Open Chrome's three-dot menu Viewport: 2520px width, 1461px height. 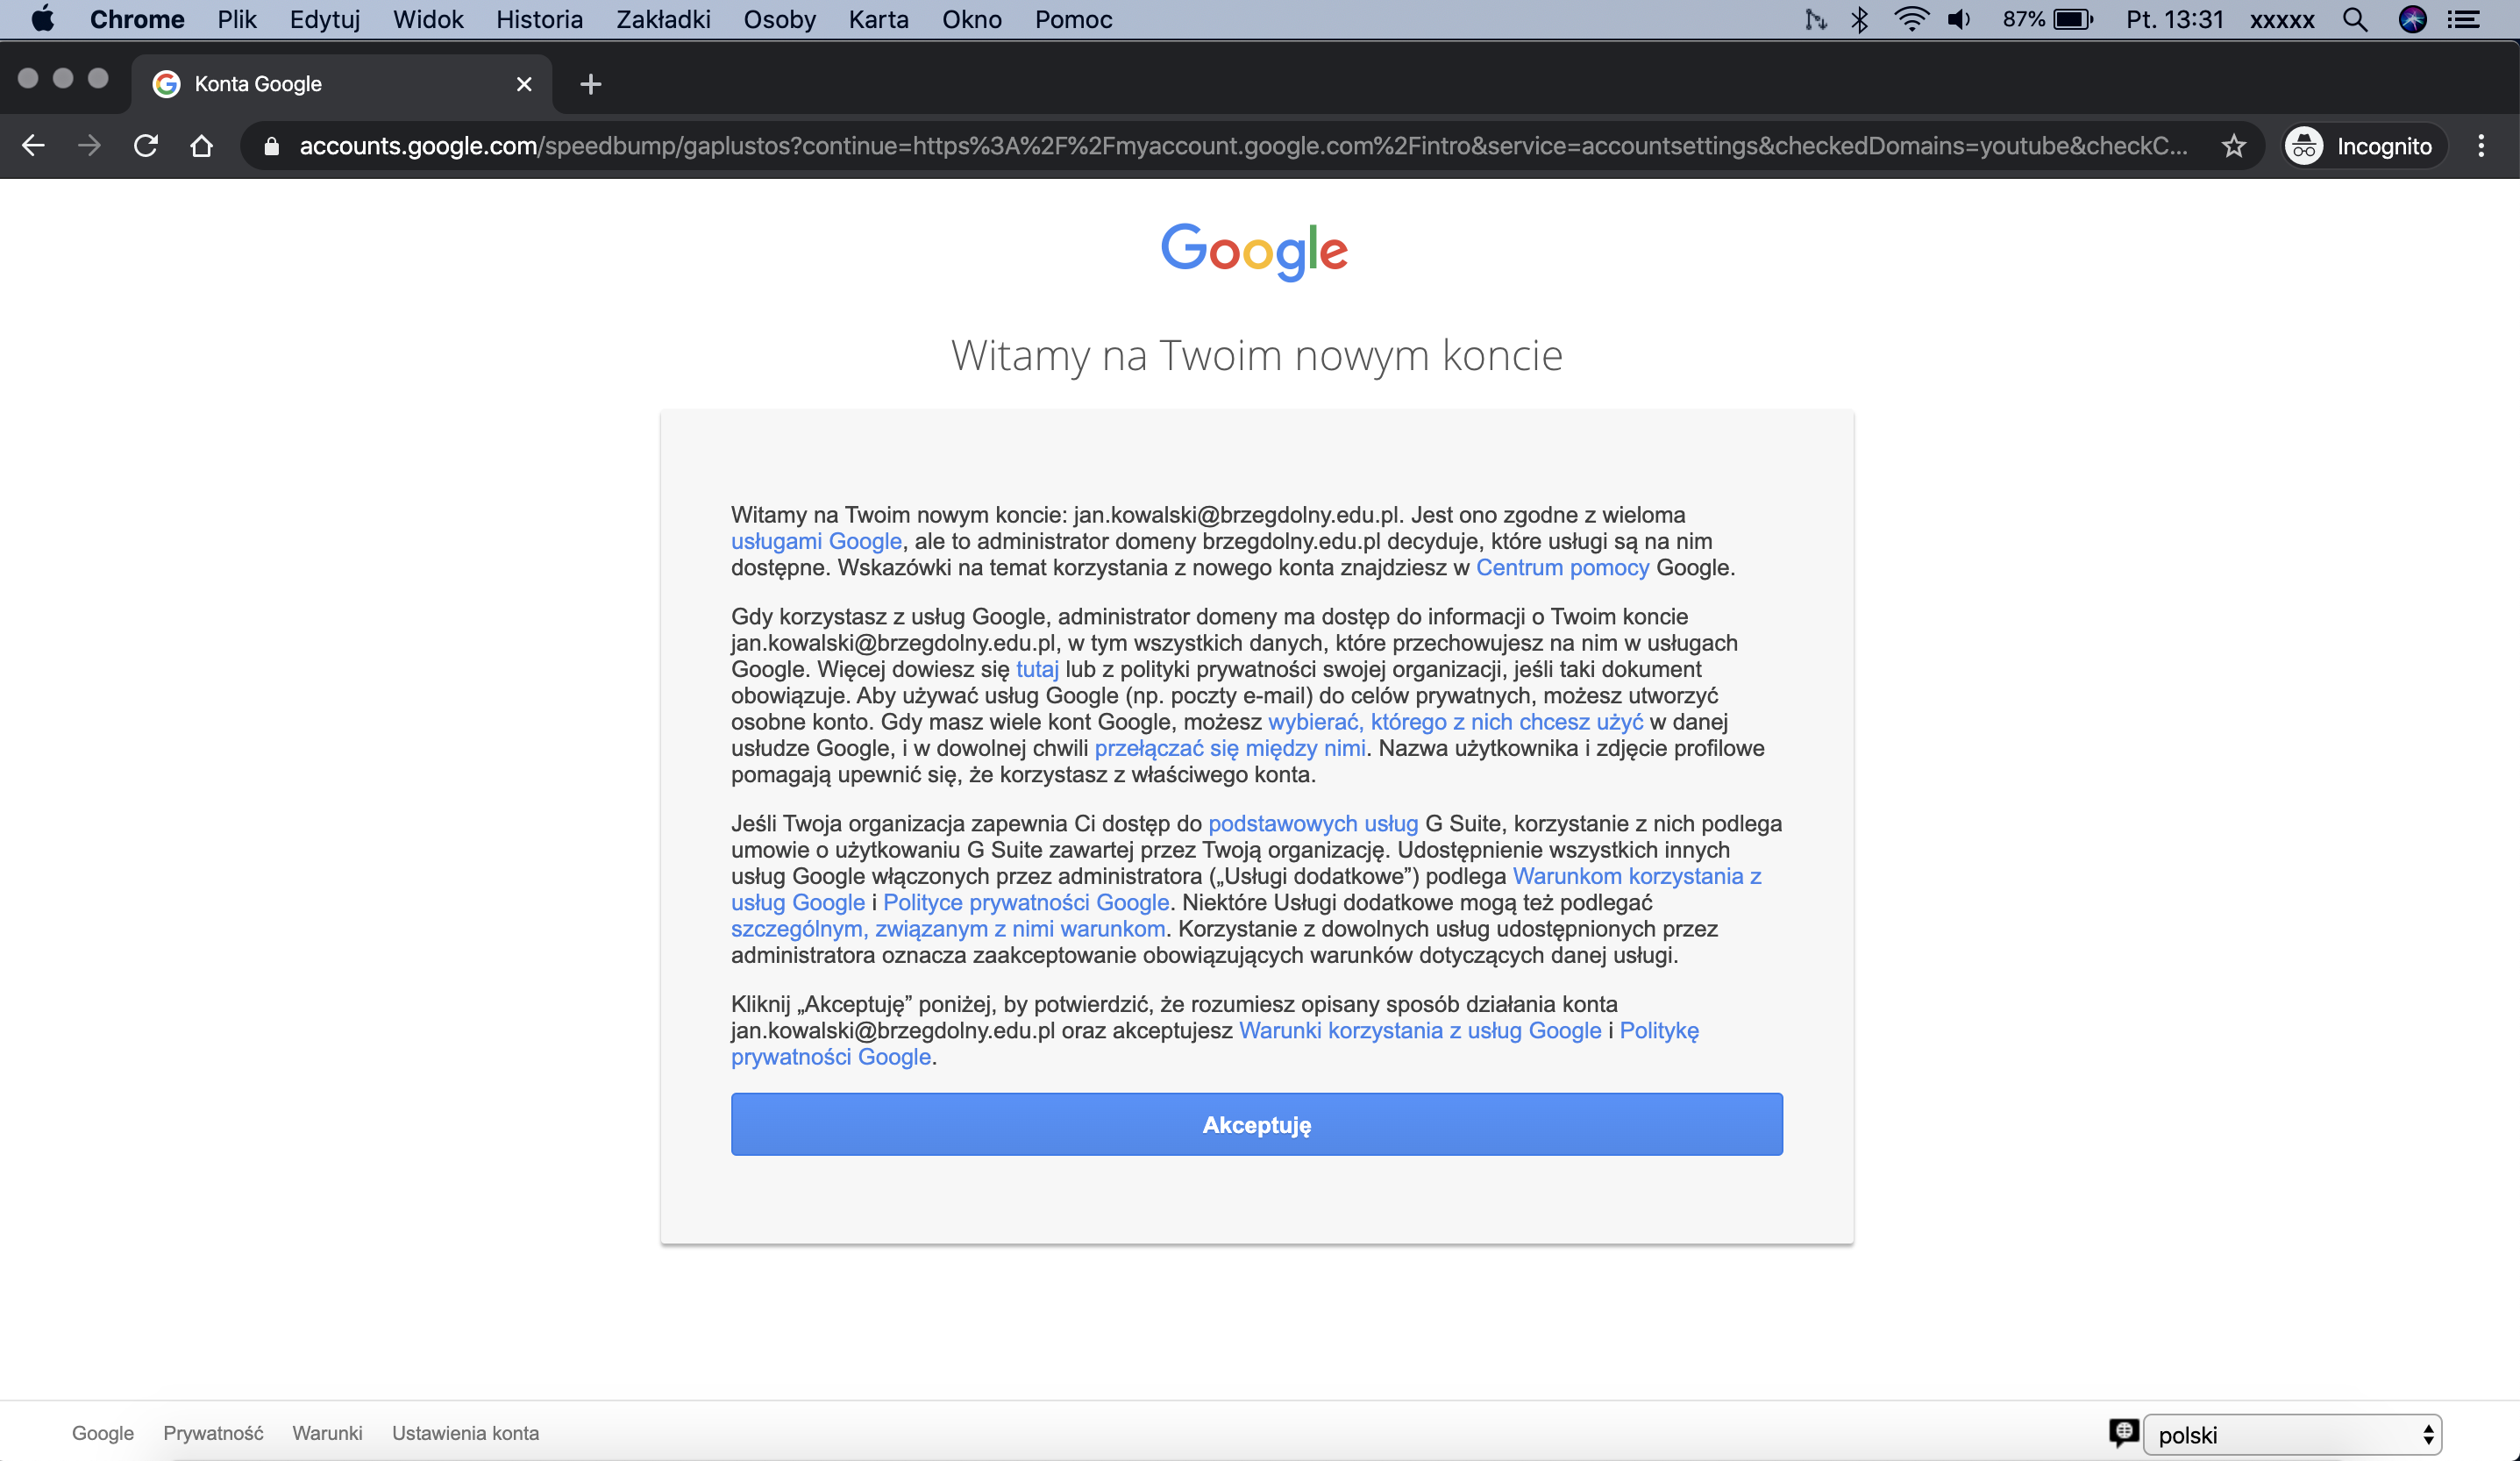2481,146
